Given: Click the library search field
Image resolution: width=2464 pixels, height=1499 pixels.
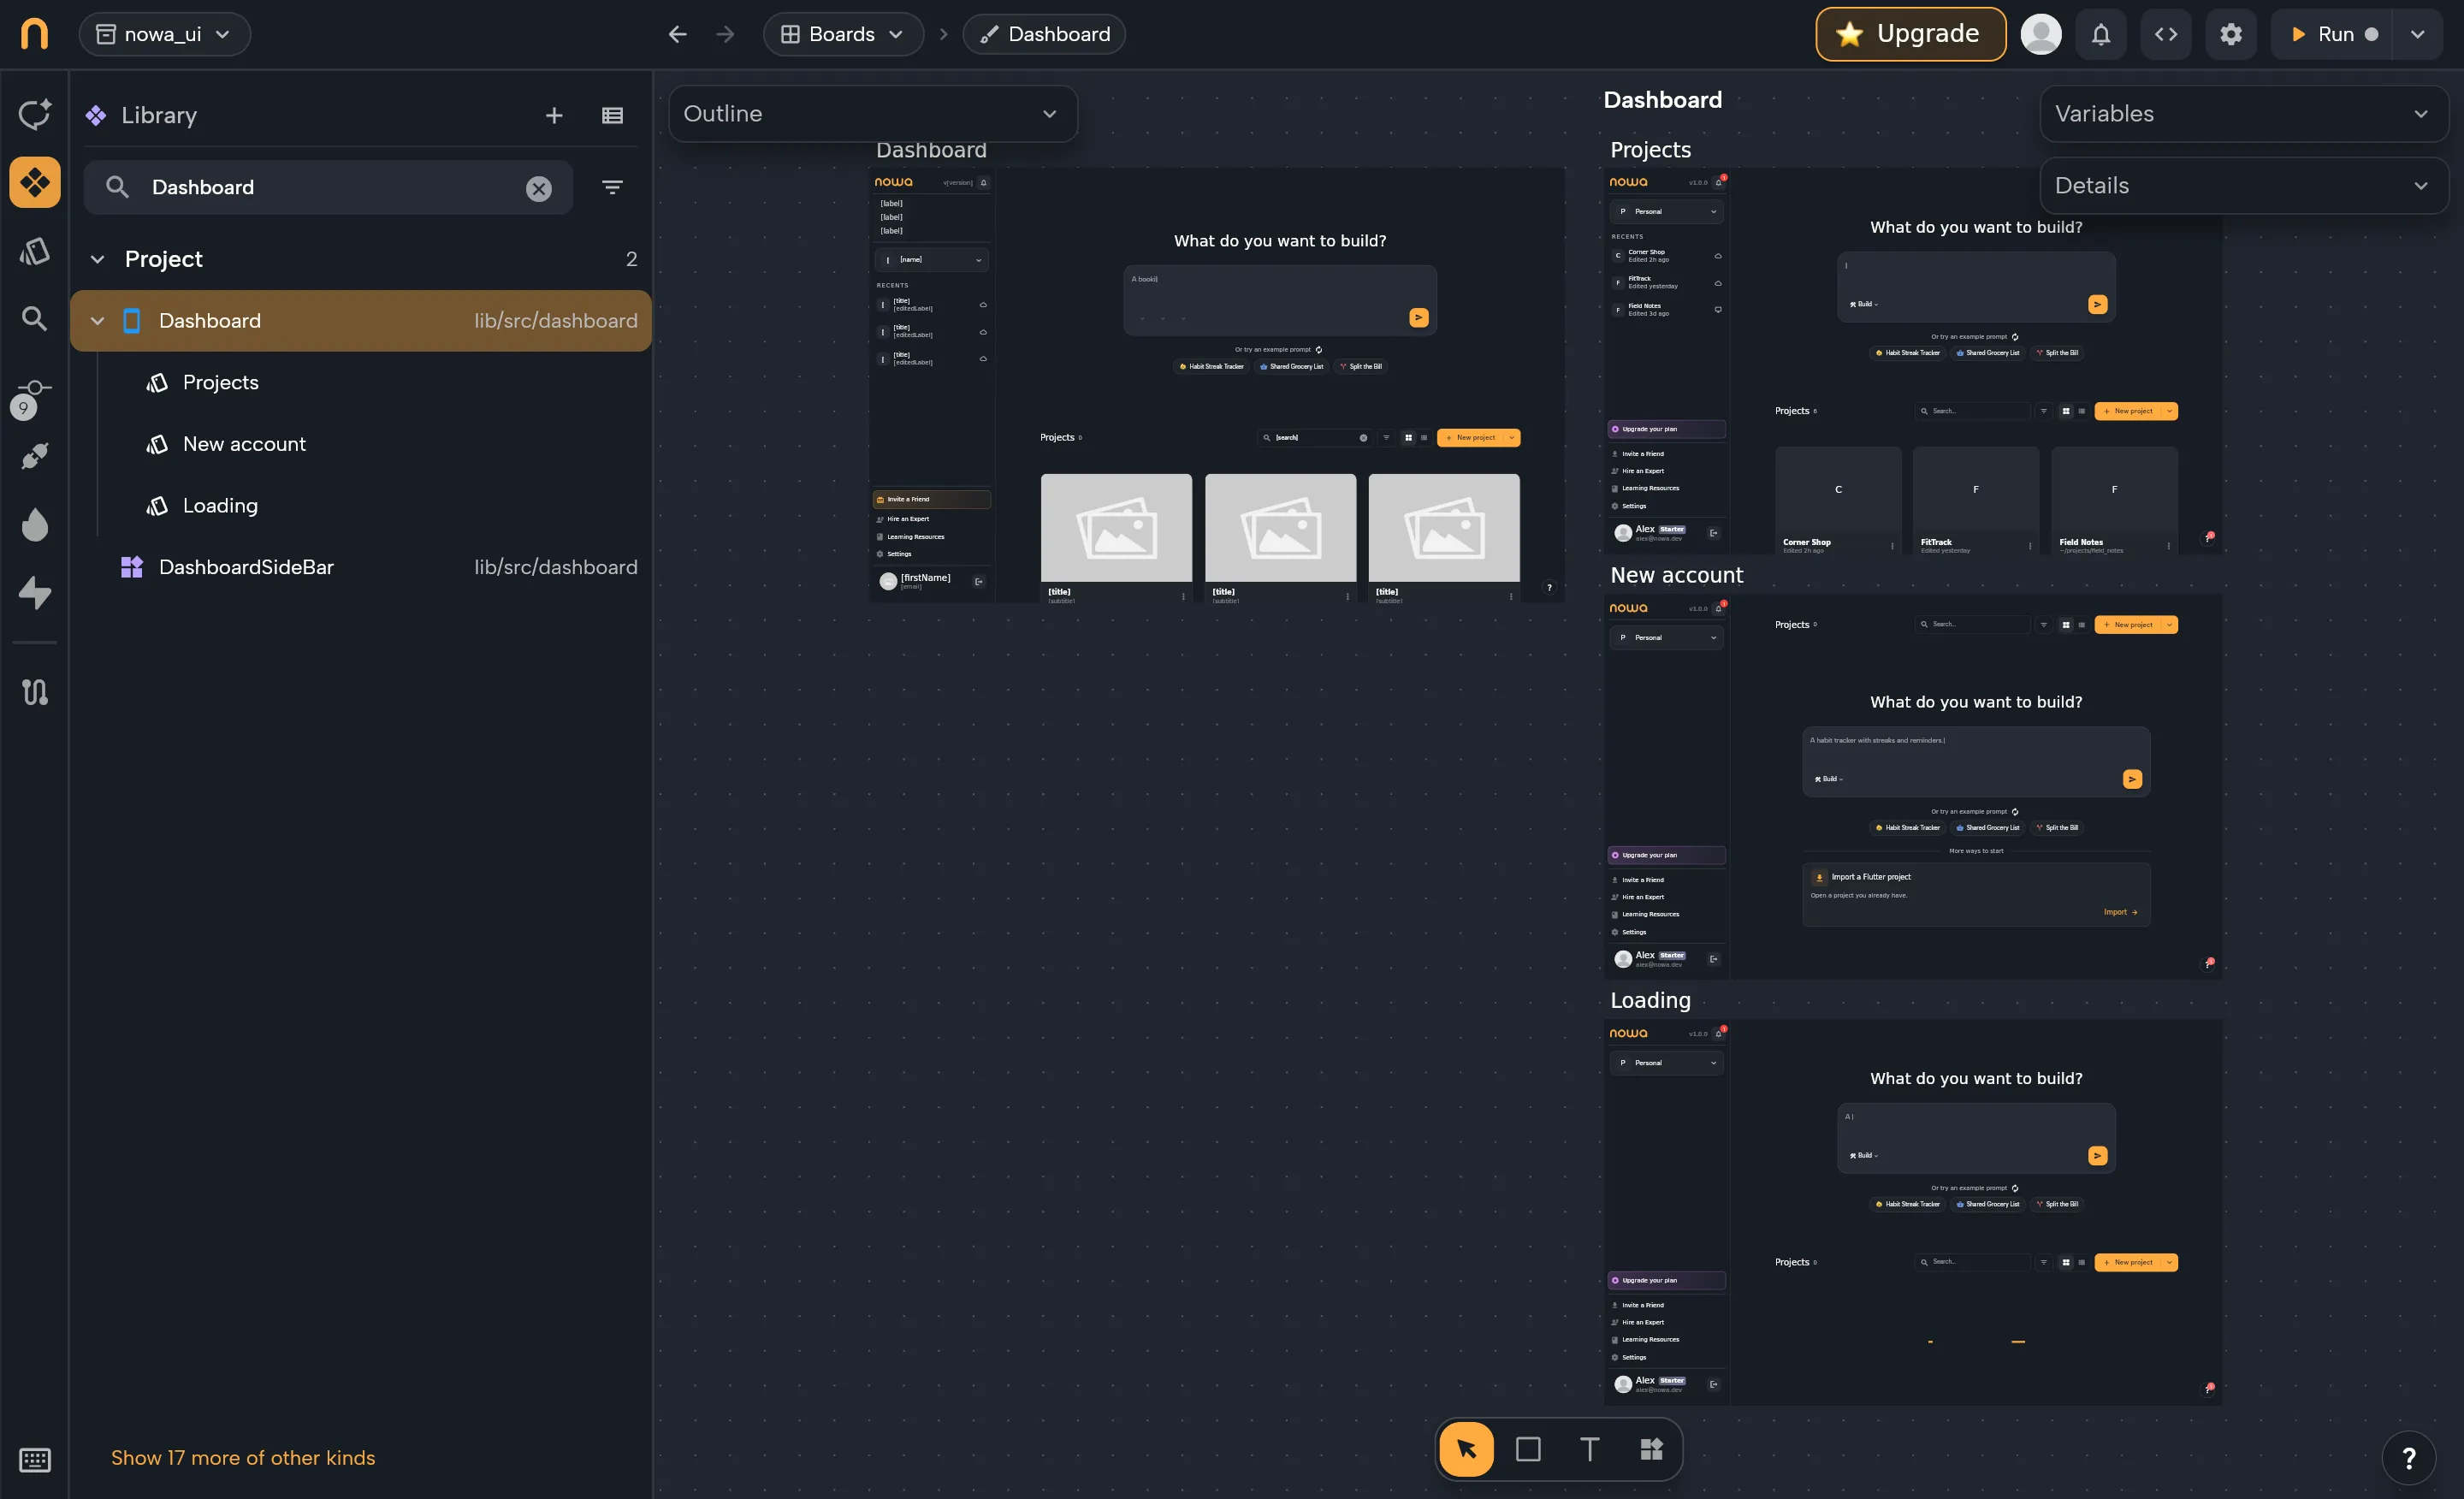Looking at the screenshot, I should (x=328, y=187).
